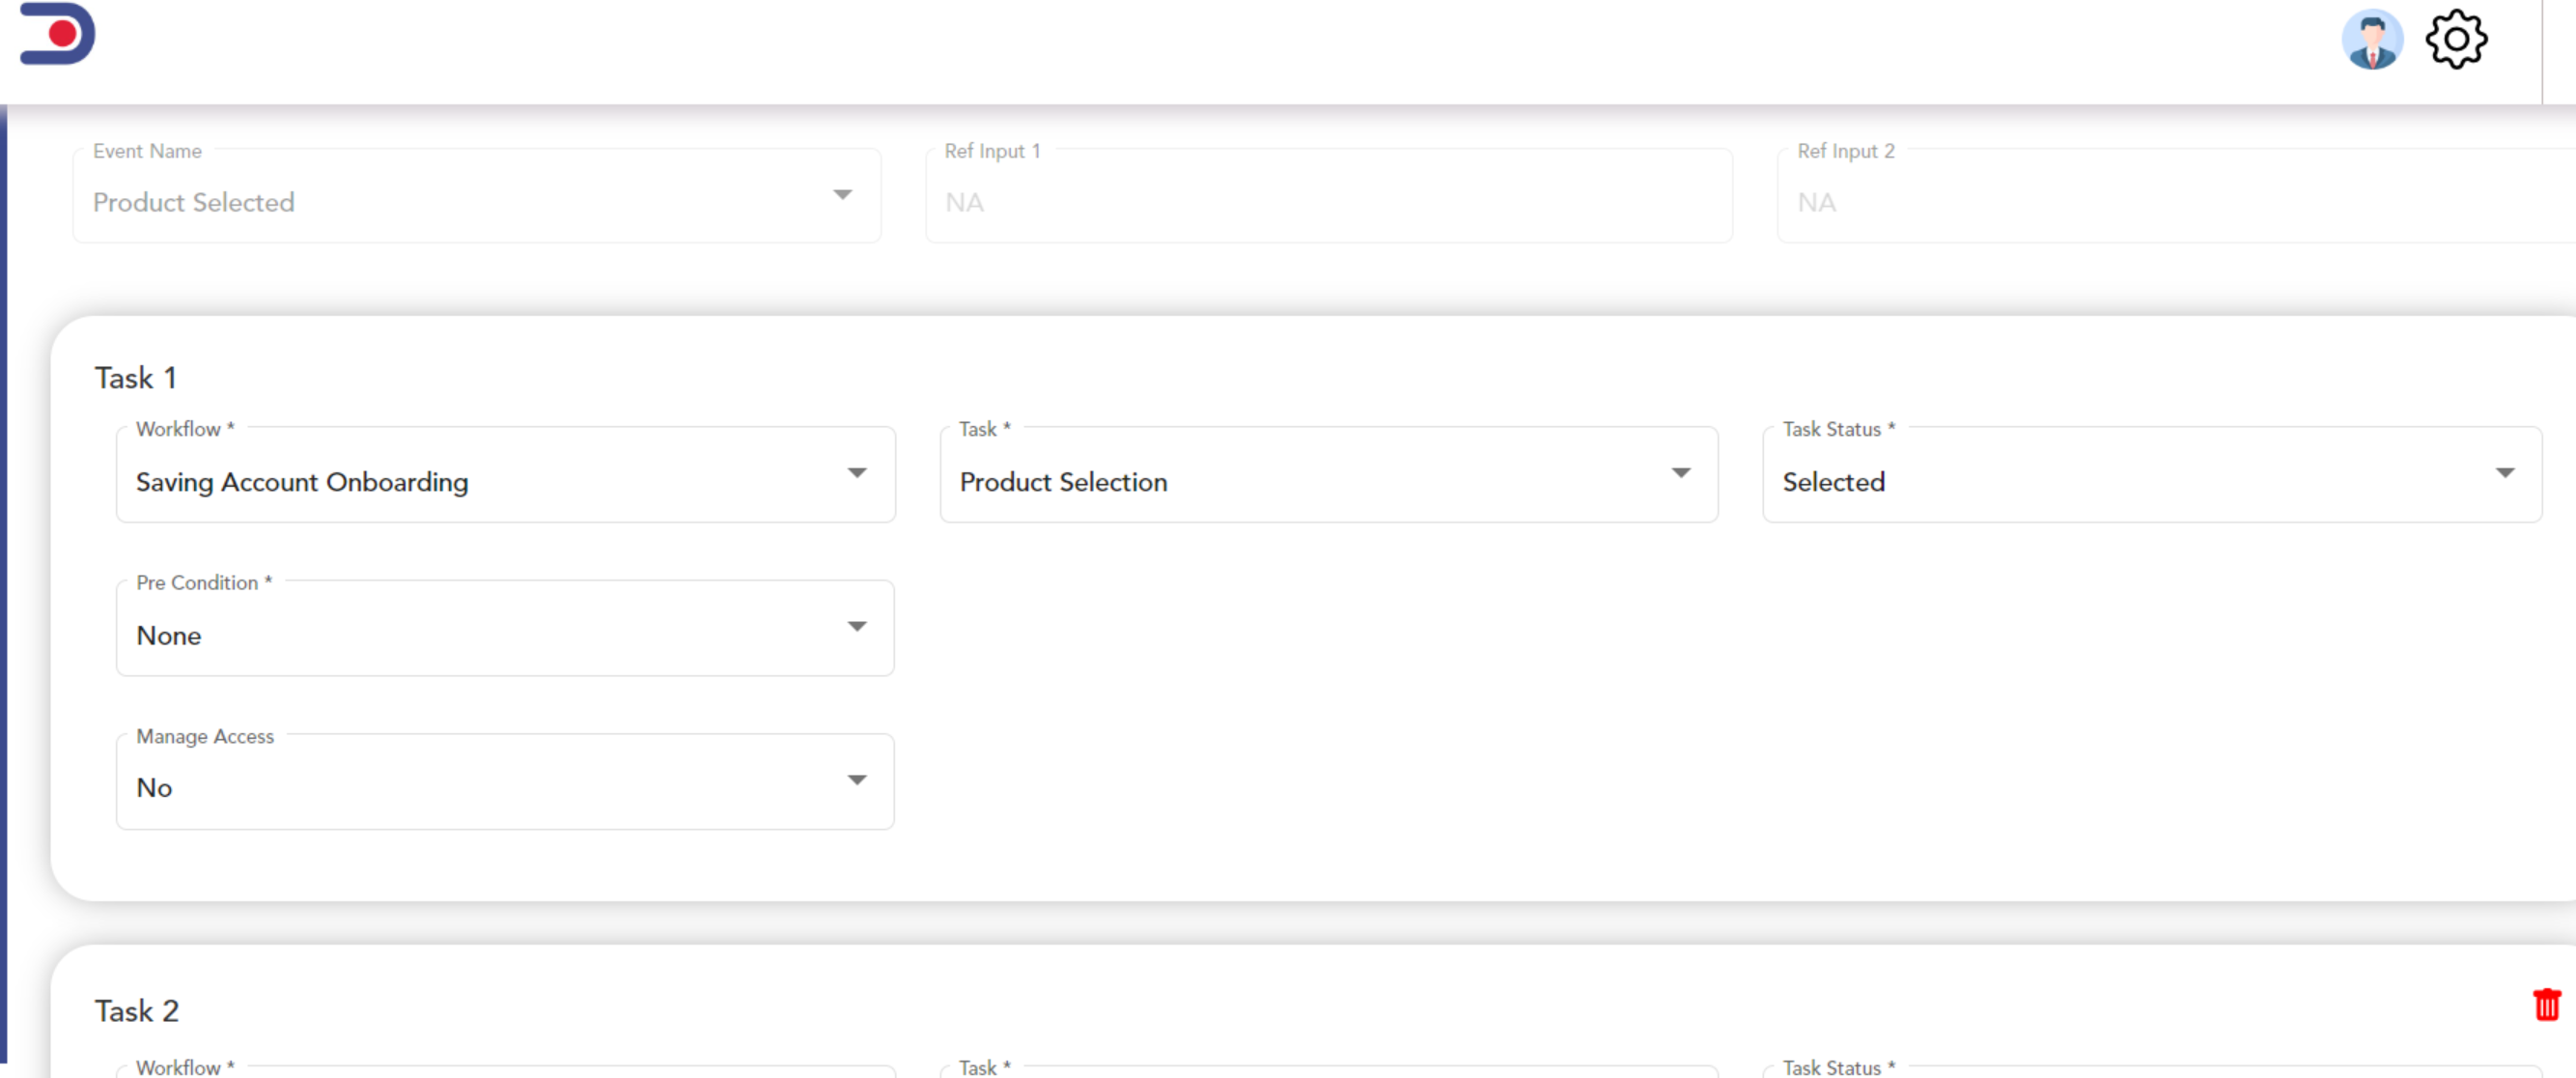Viewport: 2576px width, 1078px height.
Task: Delete Task 2 using the red trash icon
Action: (x=2546, y=1004)
